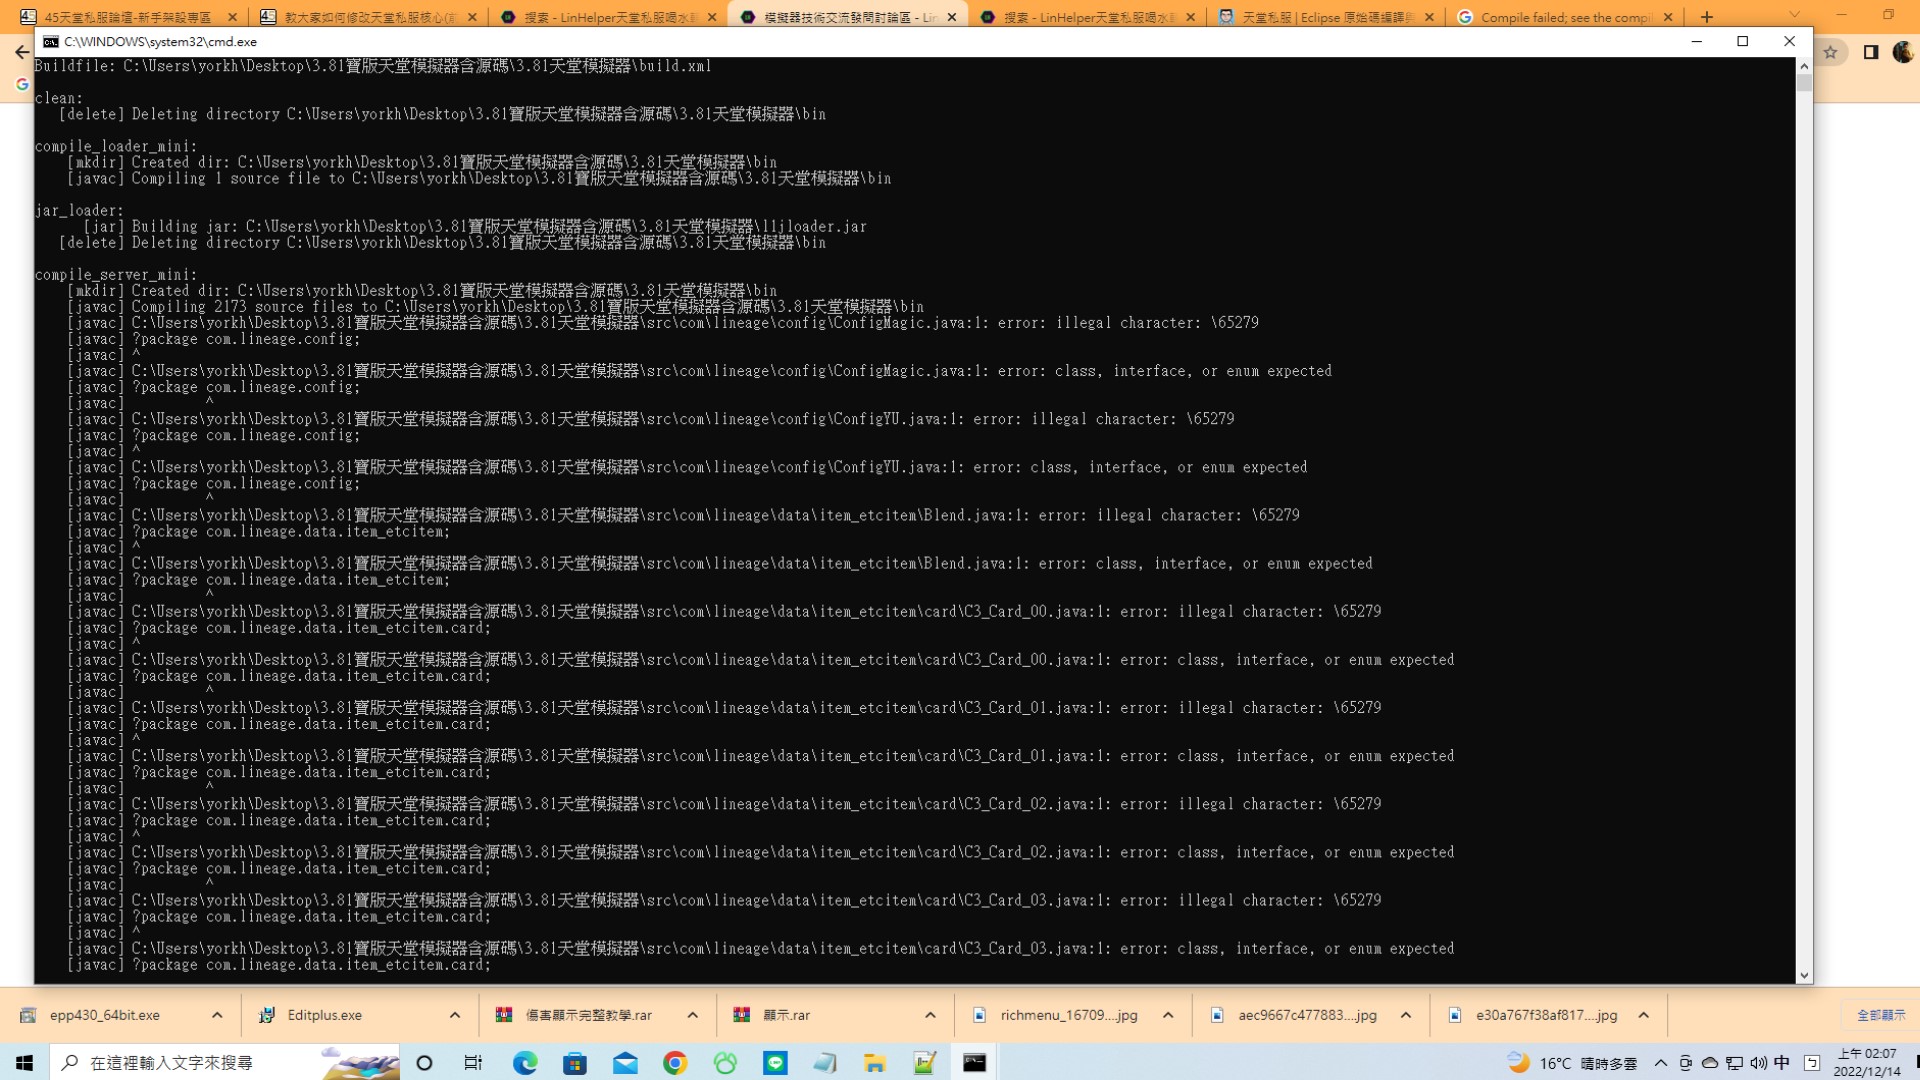Open the Chrome profile avatar
Screen dimensions: 1920x1080
tap(1903, 53)
